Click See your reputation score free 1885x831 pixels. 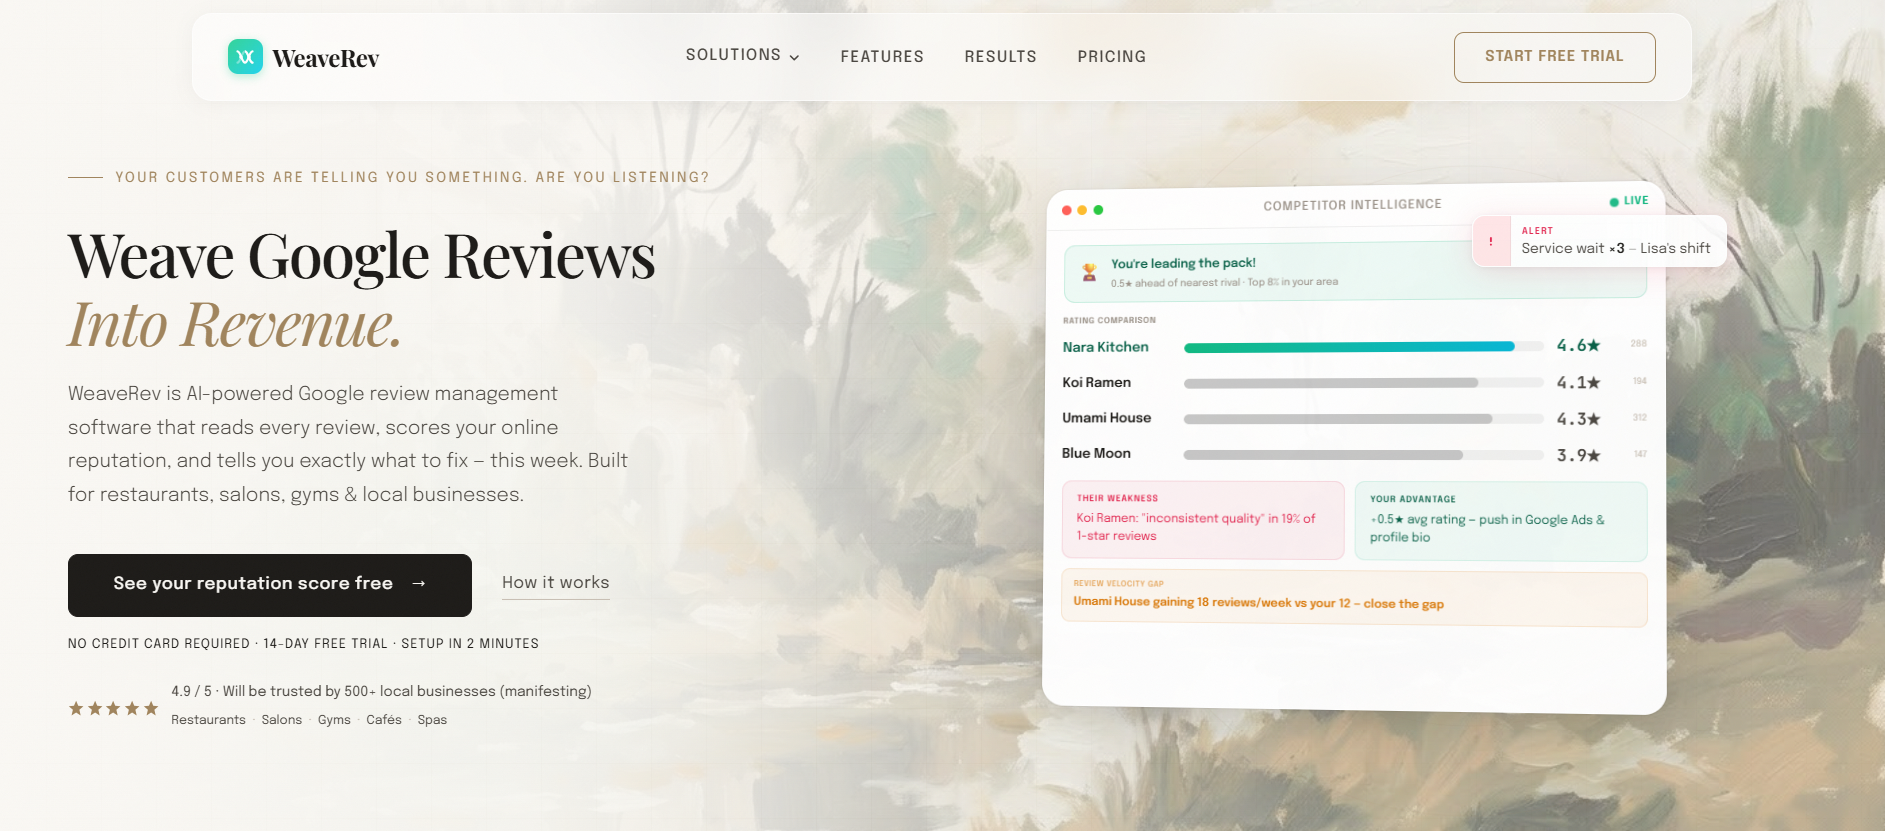point(270,585)
